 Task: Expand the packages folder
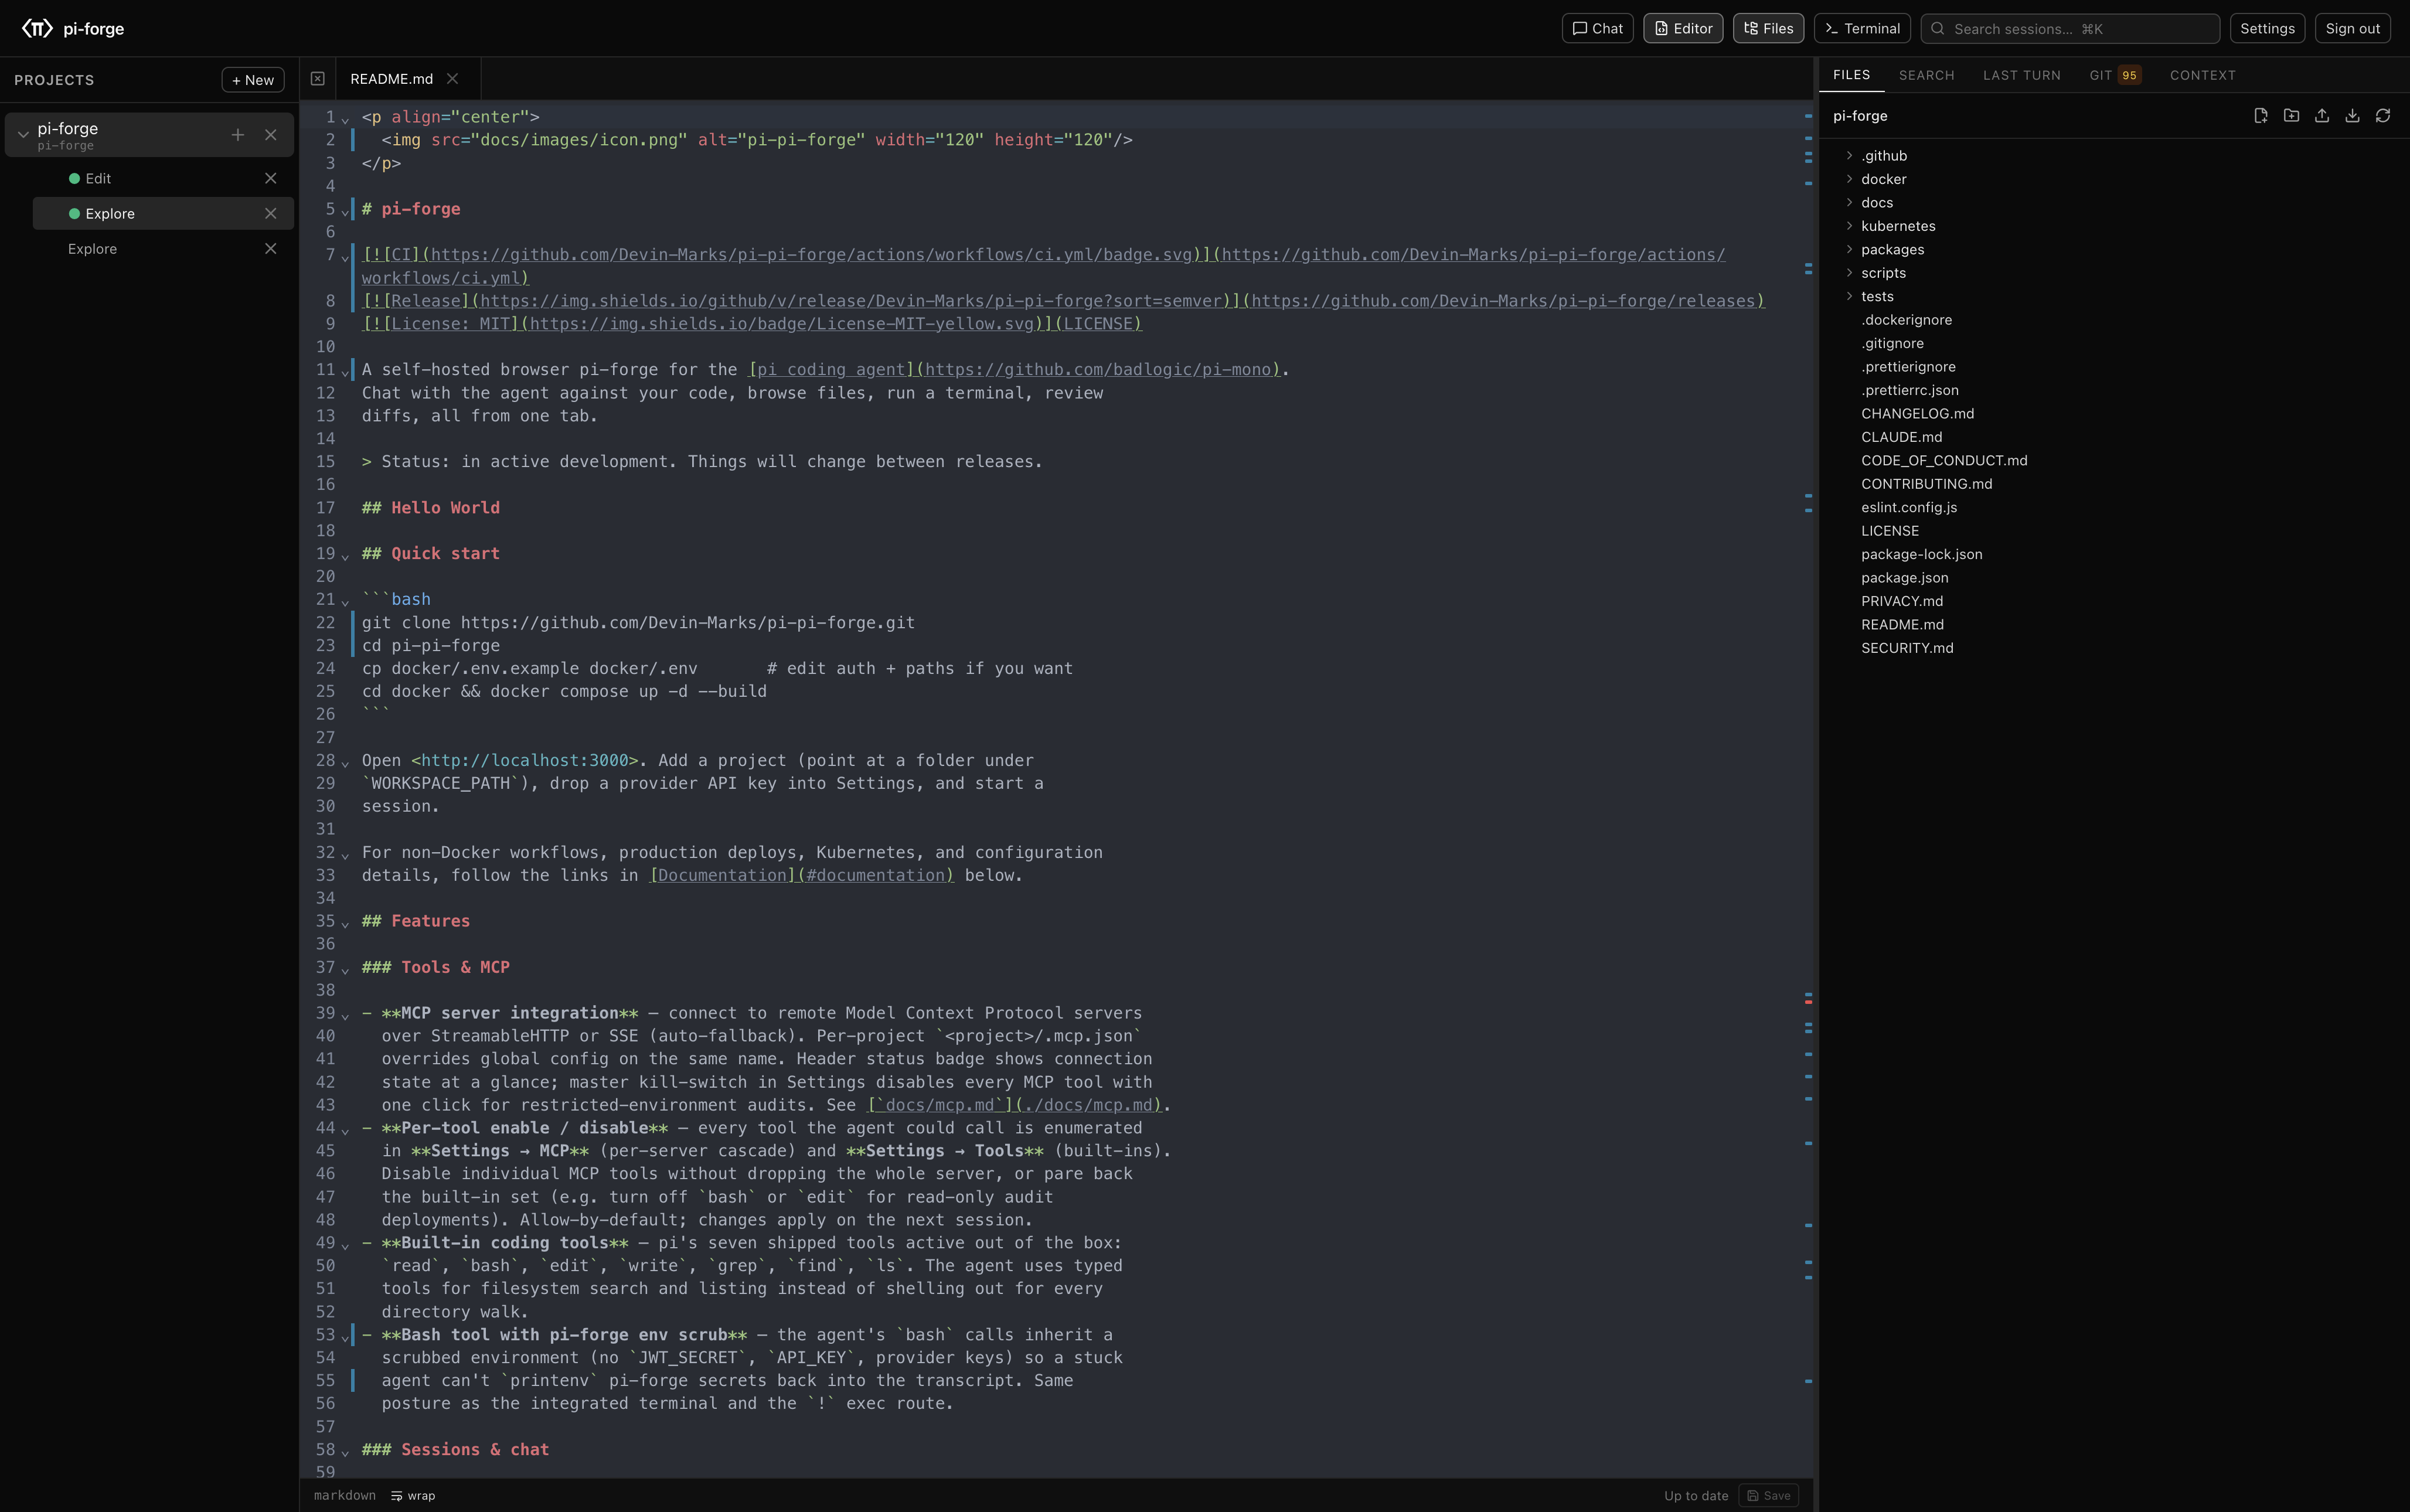(x=1849, y=250)
